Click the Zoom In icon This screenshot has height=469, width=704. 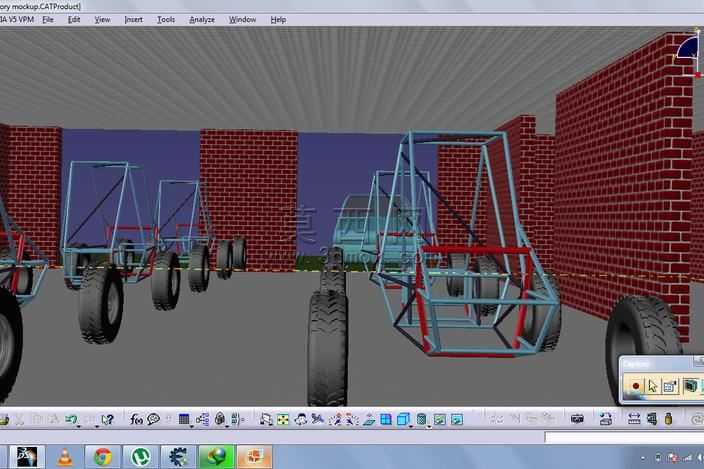(335, 419)
